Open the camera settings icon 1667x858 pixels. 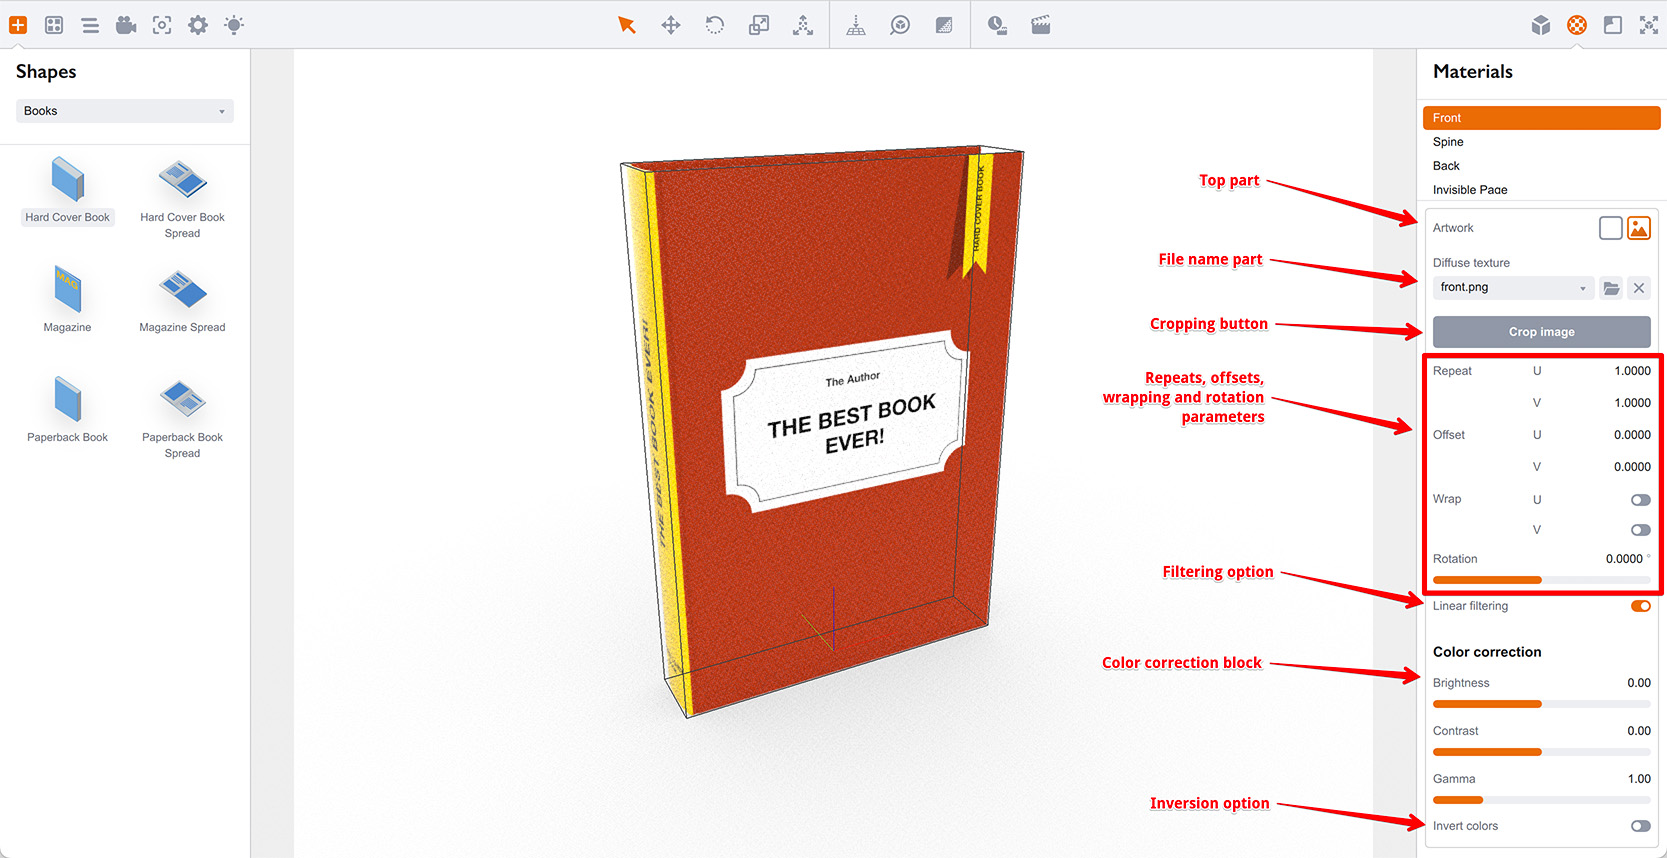(x=126, y=25)
